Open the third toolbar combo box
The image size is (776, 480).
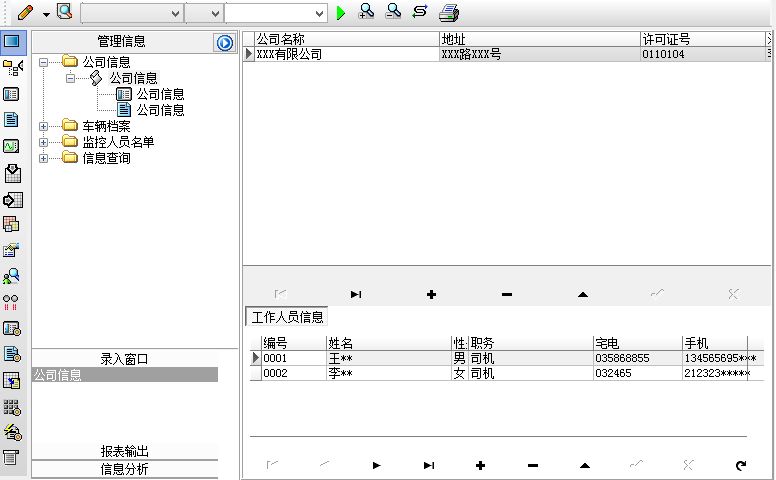coord(276,13)
